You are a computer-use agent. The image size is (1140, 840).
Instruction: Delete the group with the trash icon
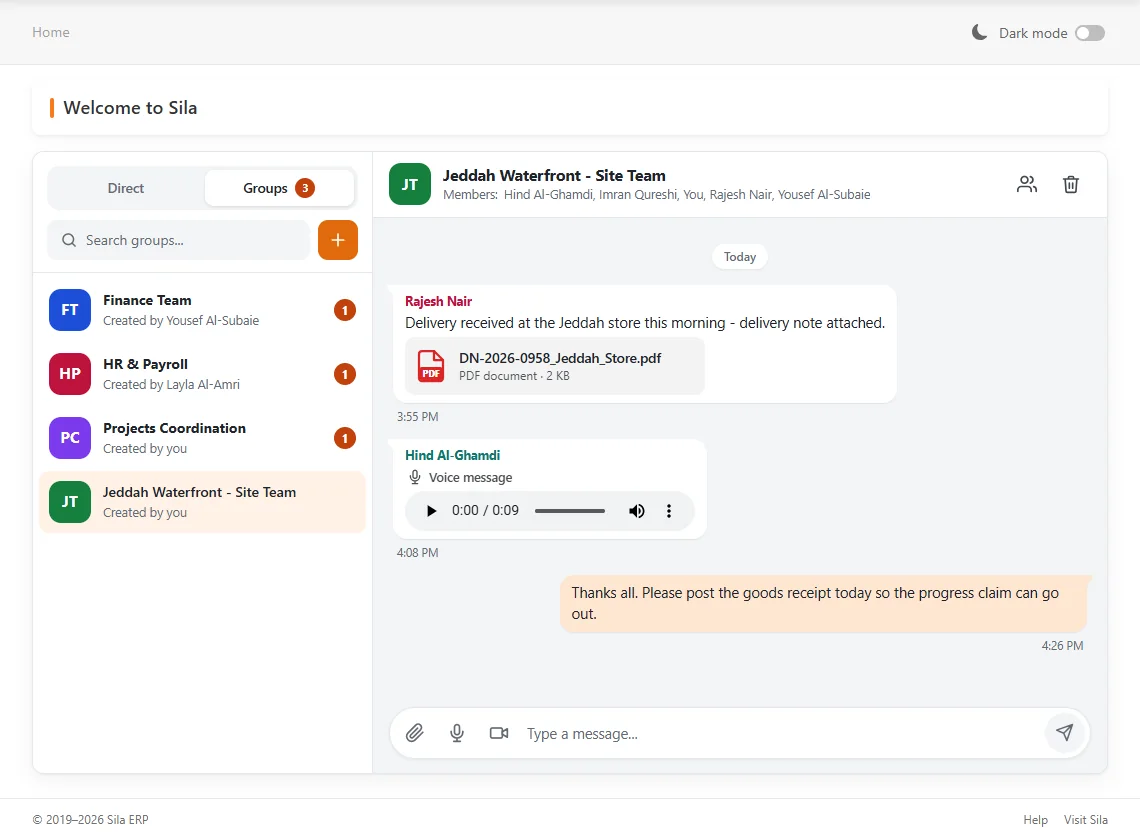[1071, 185]
